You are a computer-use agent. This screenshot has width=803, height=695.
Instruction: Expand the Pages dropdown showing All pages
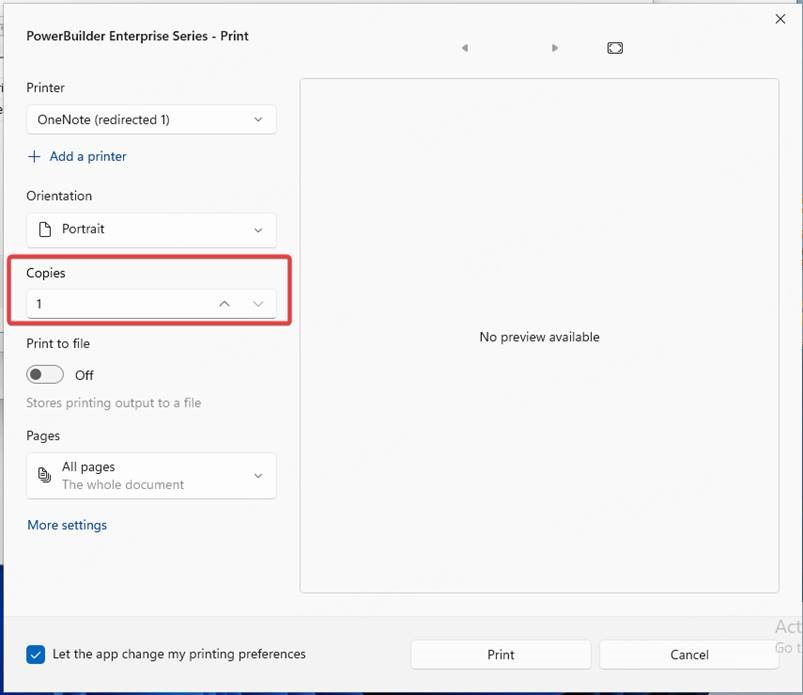[152, 476]
